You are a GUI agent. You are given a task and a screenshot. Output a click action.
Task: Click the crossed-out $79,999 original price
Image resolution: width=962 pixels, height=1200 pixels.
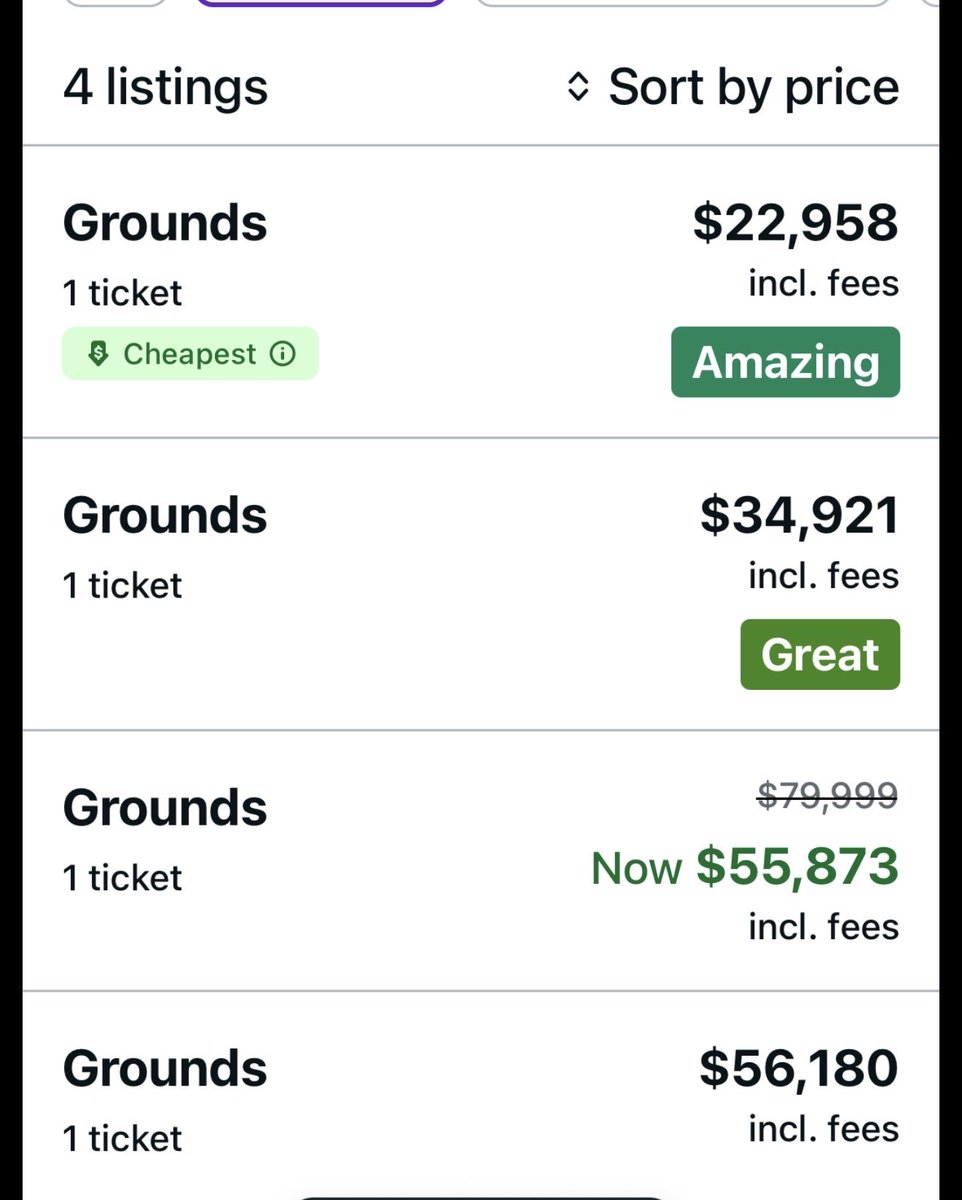coord(827,796)
